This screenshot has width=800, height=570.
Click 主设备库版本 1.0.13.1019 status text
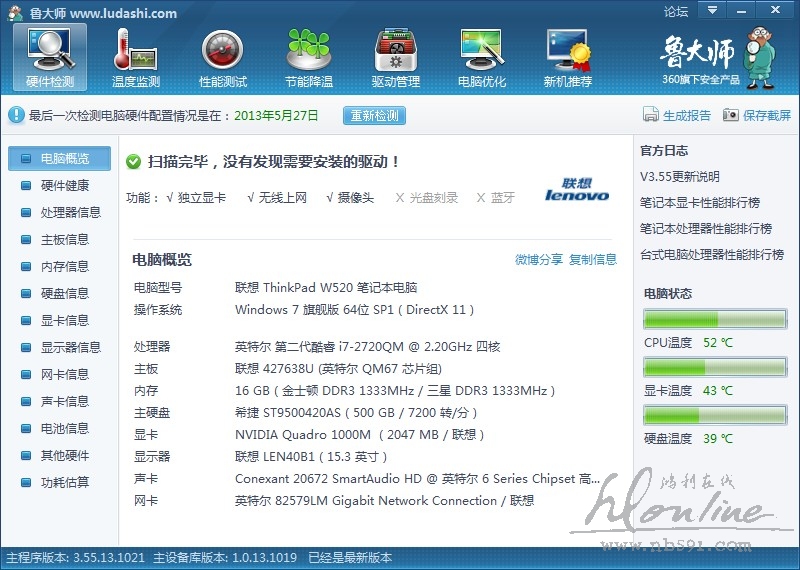point(225,558)
